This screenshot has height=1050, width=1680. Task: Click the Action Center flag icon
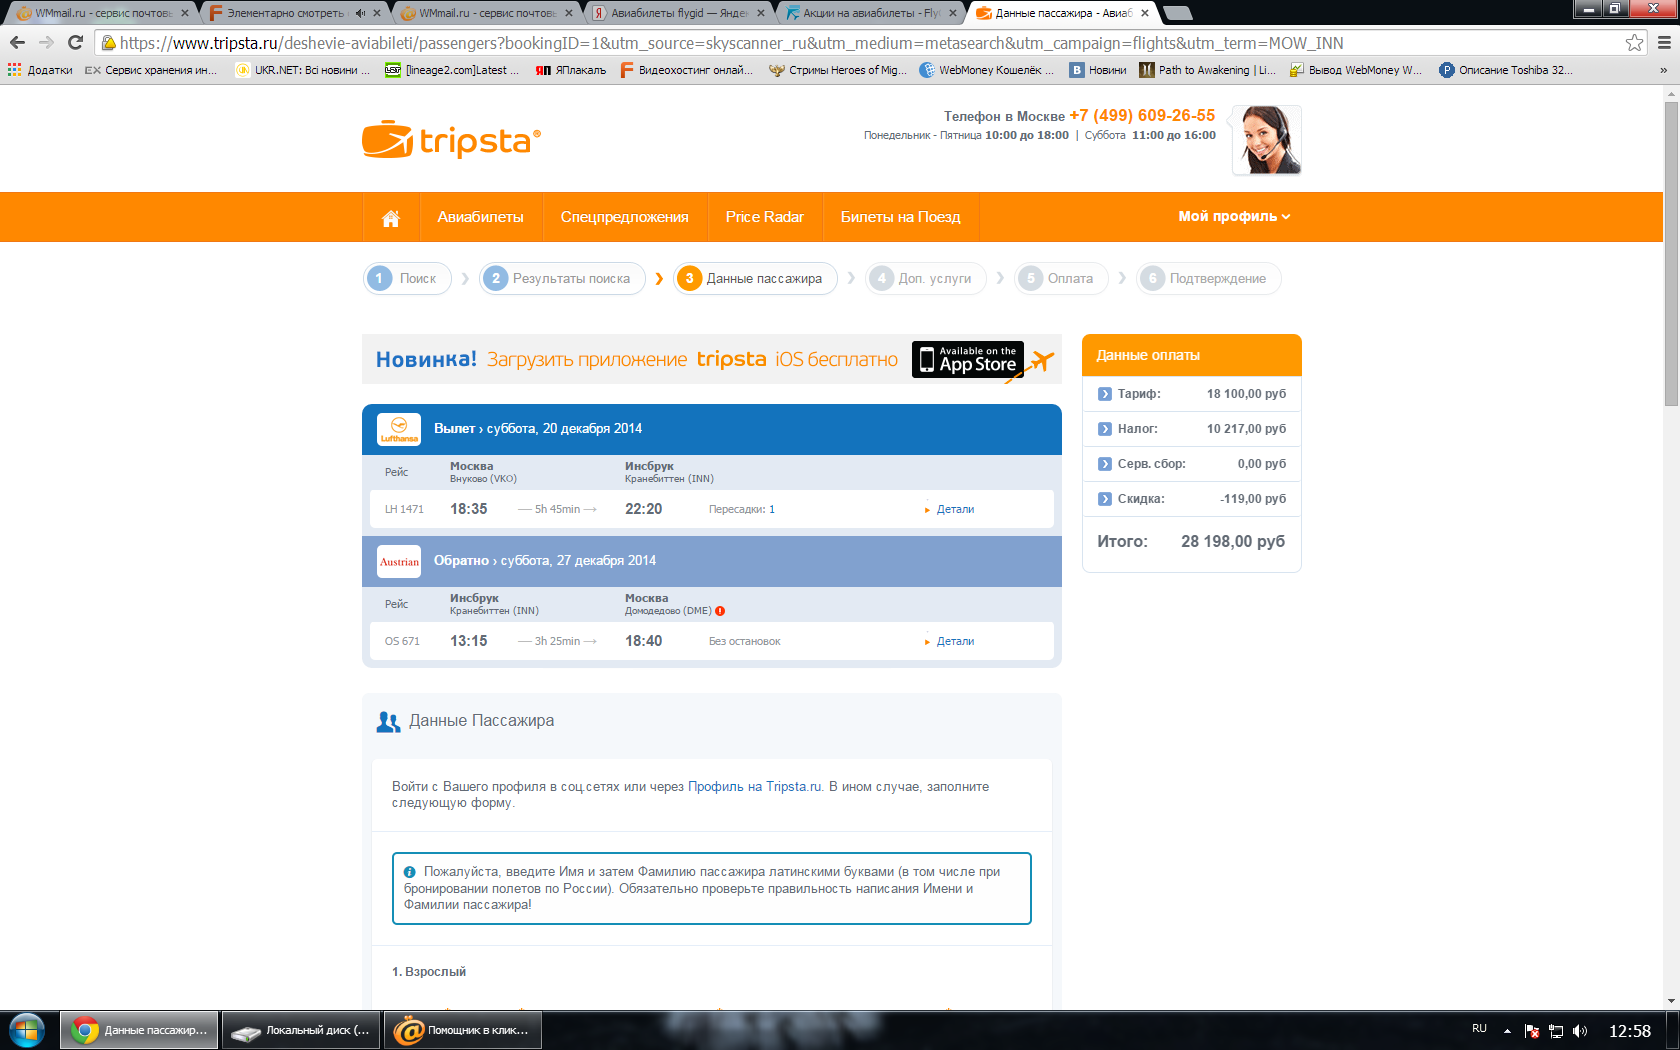(1532, 1031)
